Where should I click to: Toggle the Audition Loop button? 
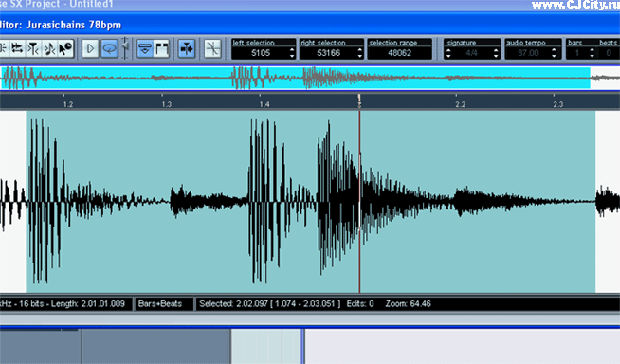coord(109,49)
